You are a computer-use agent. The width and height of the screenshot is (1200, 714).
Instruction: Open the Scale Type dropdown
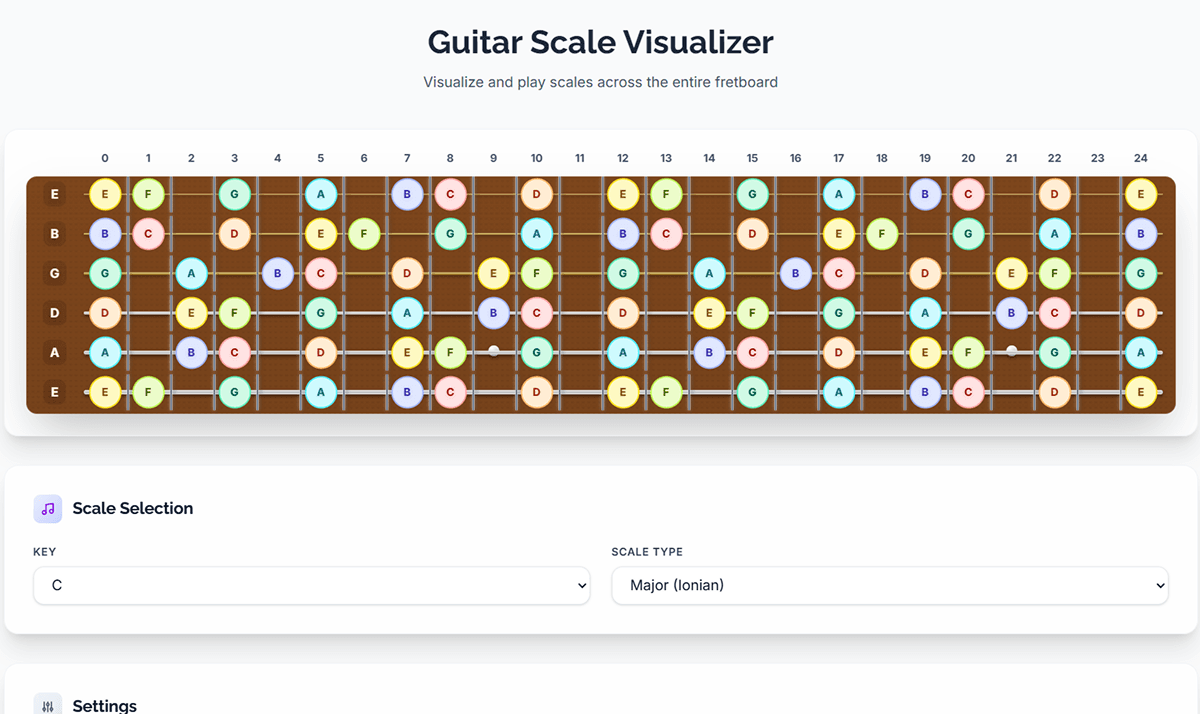(889, 585)
